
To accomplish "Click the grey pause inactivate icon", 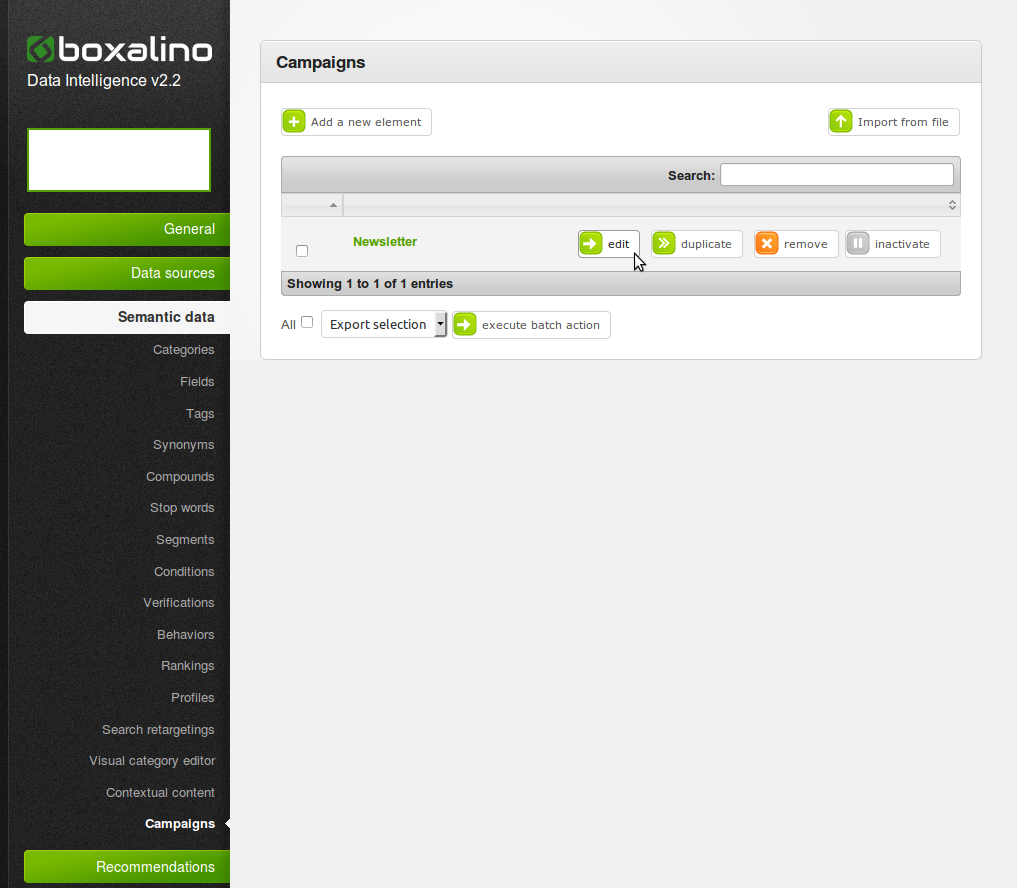I will pyautogui.click(x=858, y=244).
